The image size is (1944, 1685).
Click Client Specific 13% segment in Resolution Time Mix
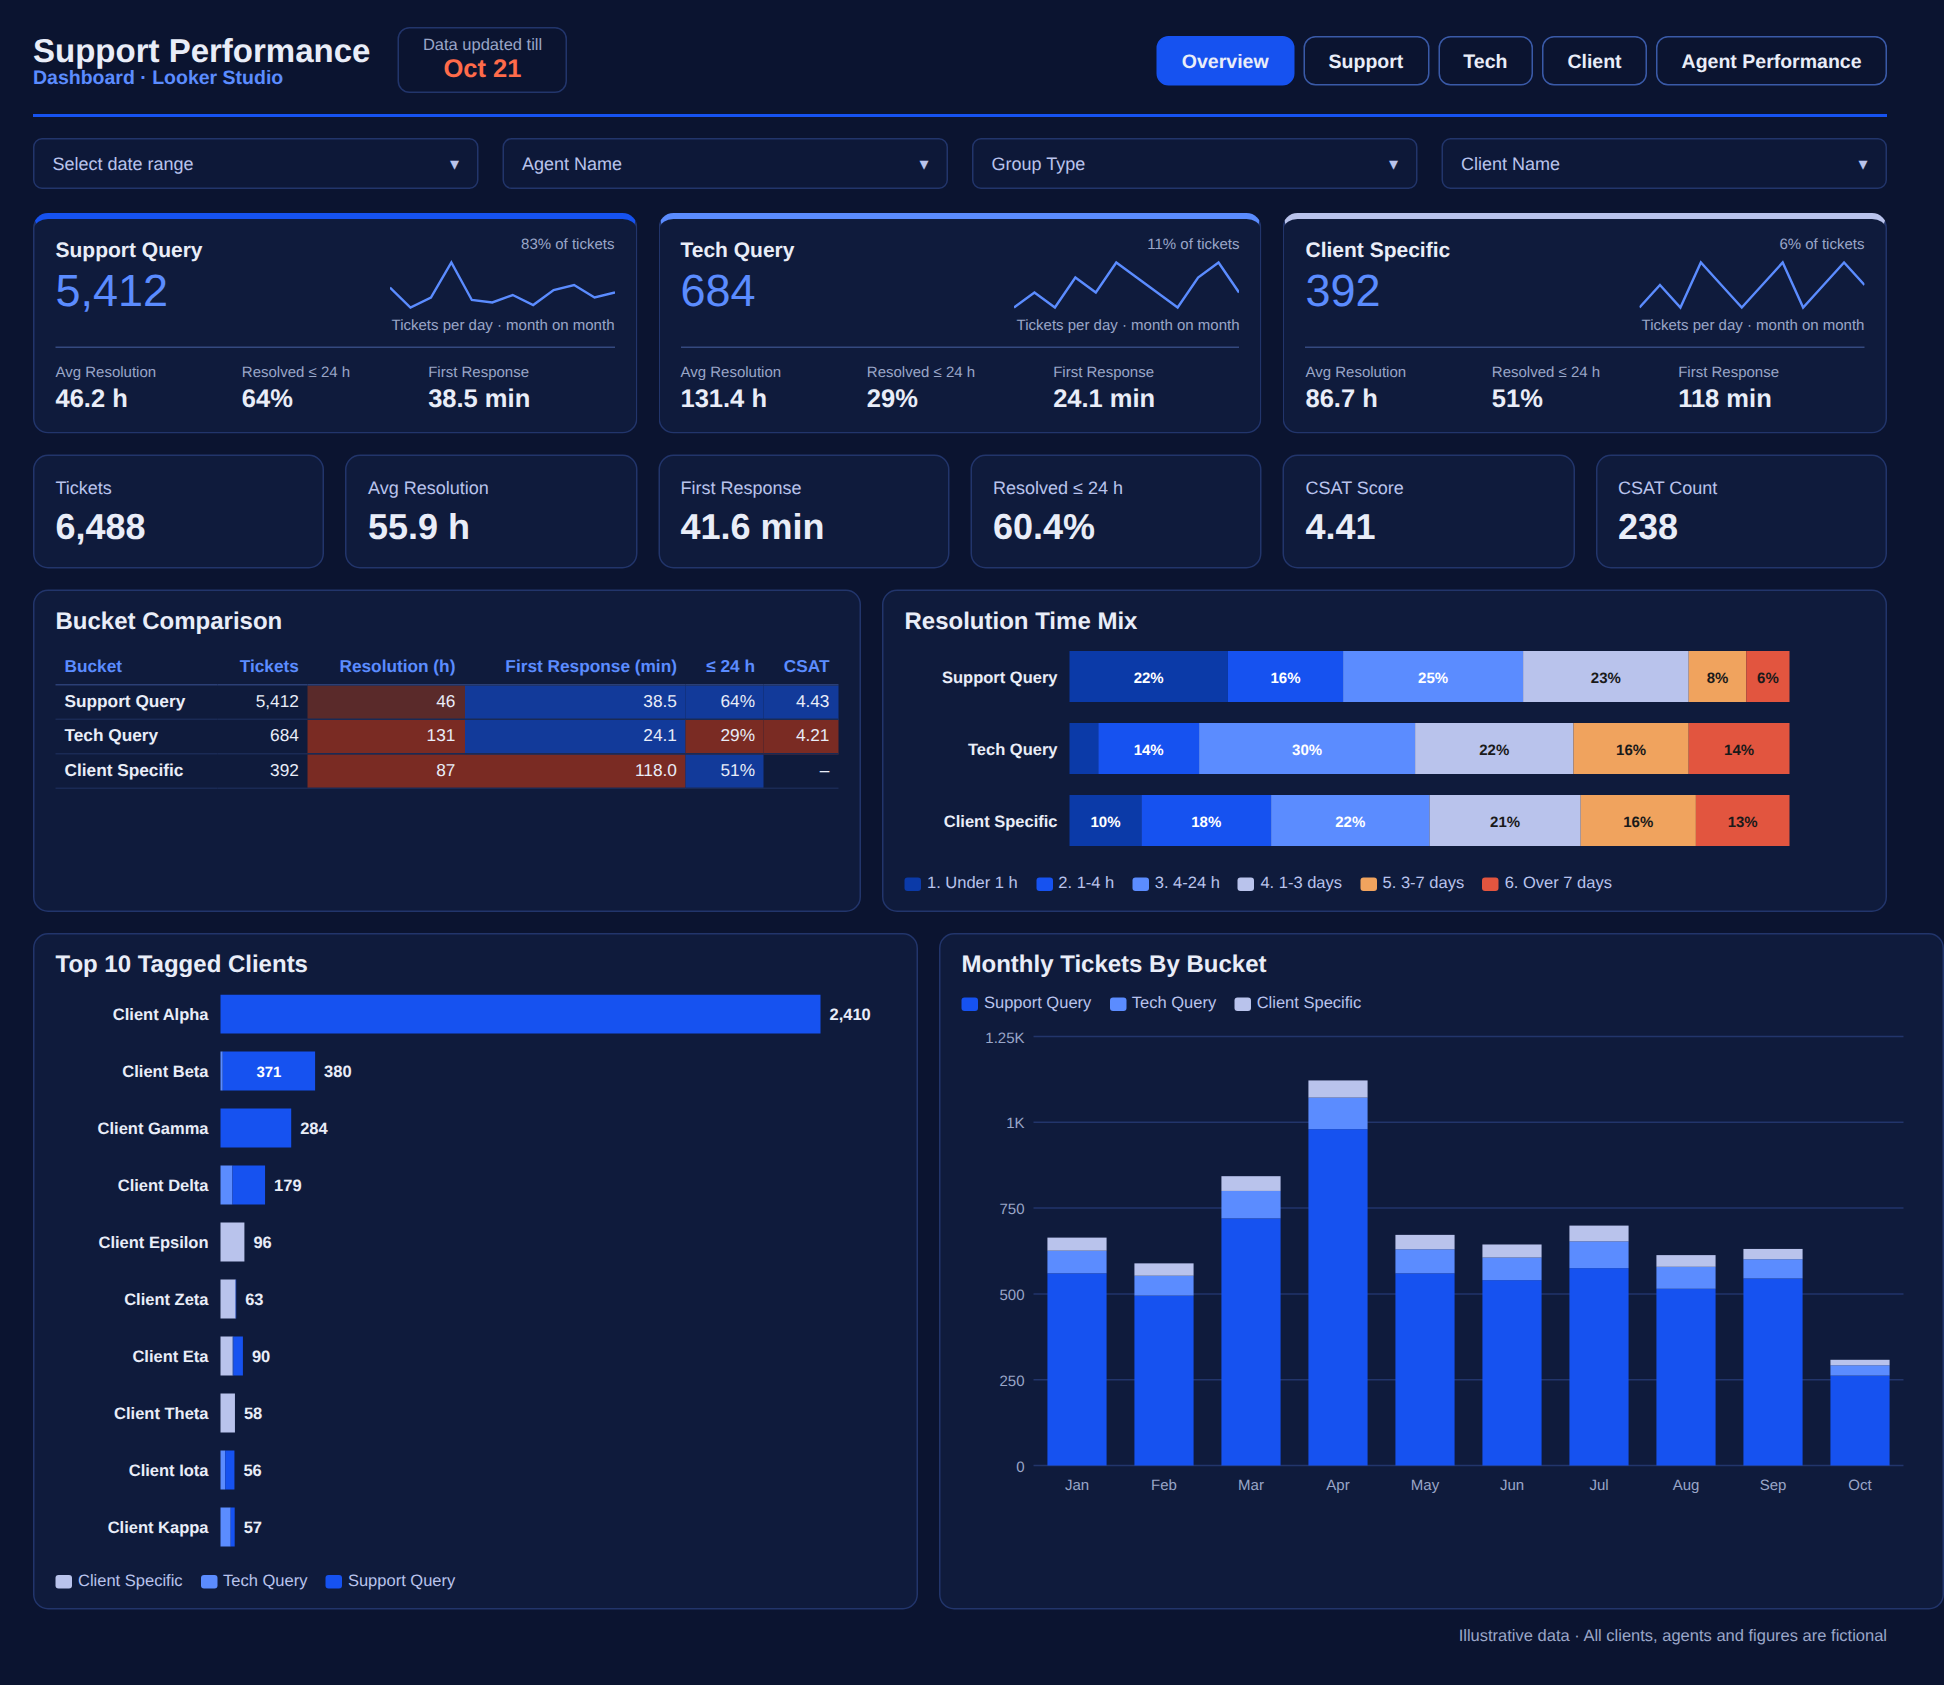(1742, 821)
